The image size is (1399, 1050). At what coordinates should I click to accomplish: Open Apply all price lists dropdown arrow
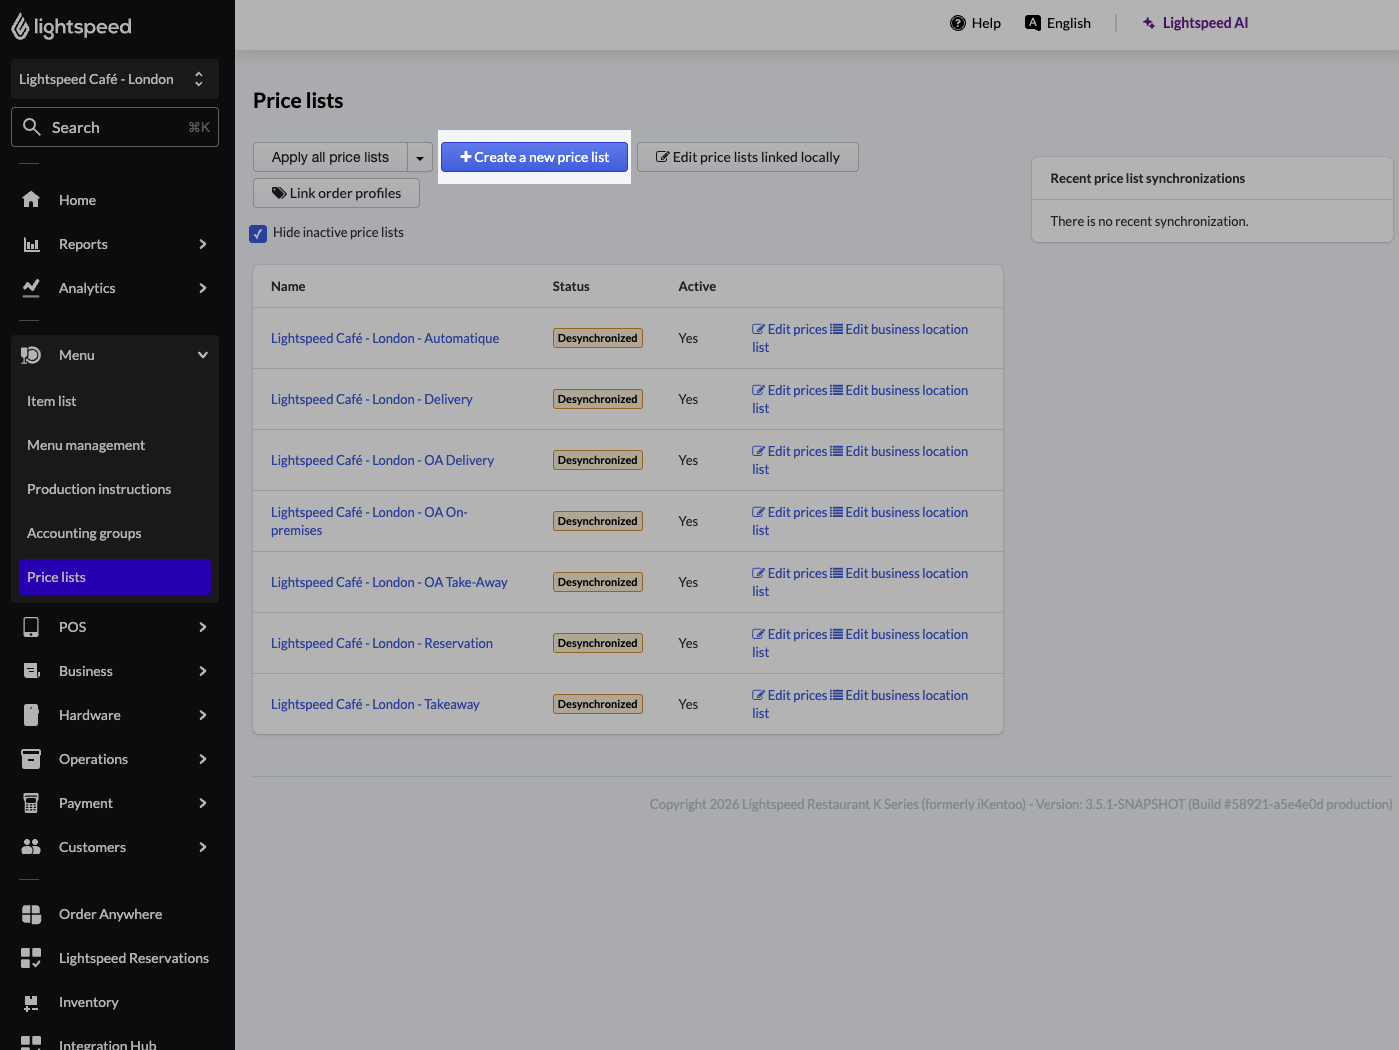point(420,158)
